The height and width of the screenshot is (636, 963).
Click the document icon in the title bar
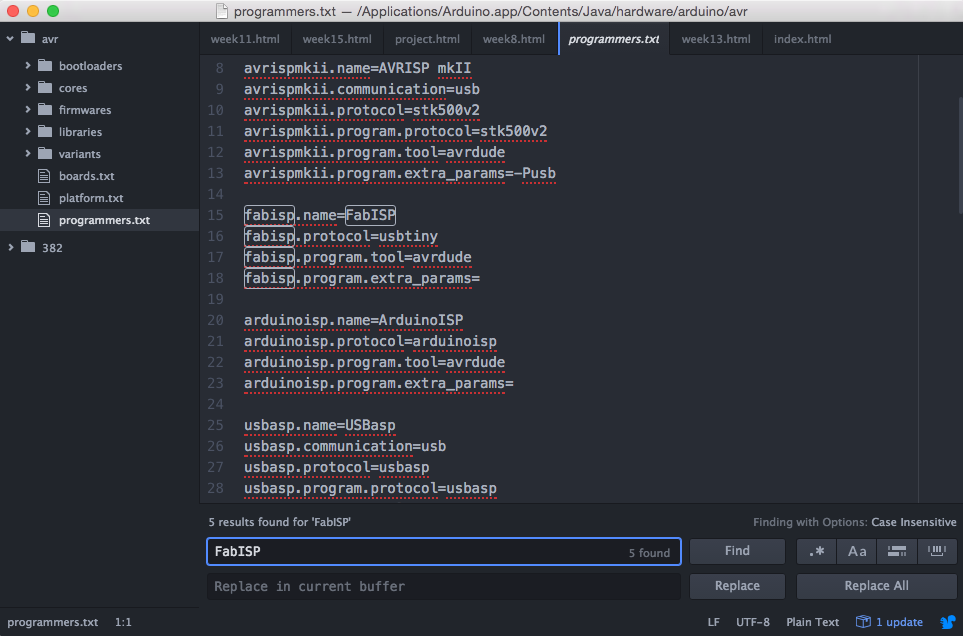222,11
